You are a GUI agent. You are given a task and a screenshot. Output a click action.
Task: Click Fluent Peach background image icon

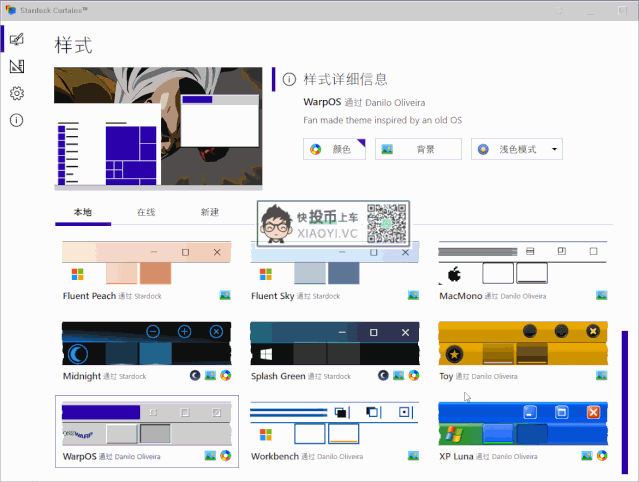(x=225, y=295)
